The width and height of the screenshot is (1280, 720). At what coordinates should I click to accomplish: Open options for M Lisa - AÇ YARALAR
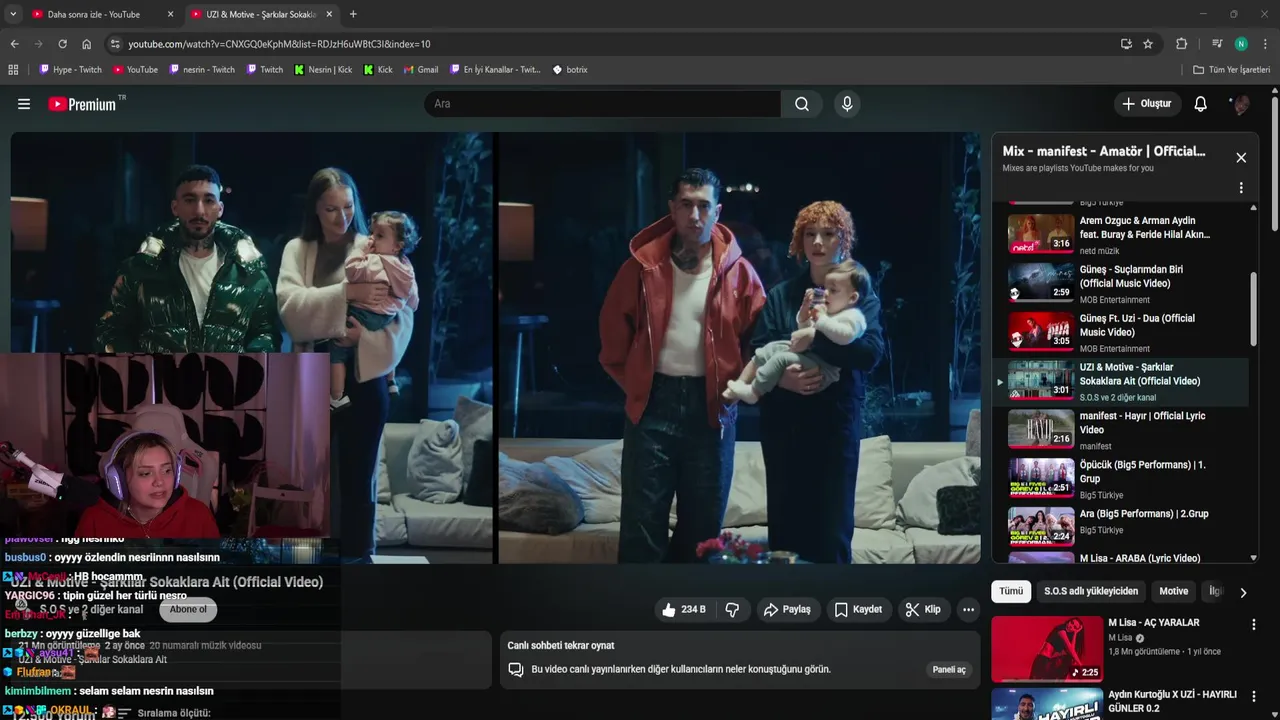point(1253,624)
